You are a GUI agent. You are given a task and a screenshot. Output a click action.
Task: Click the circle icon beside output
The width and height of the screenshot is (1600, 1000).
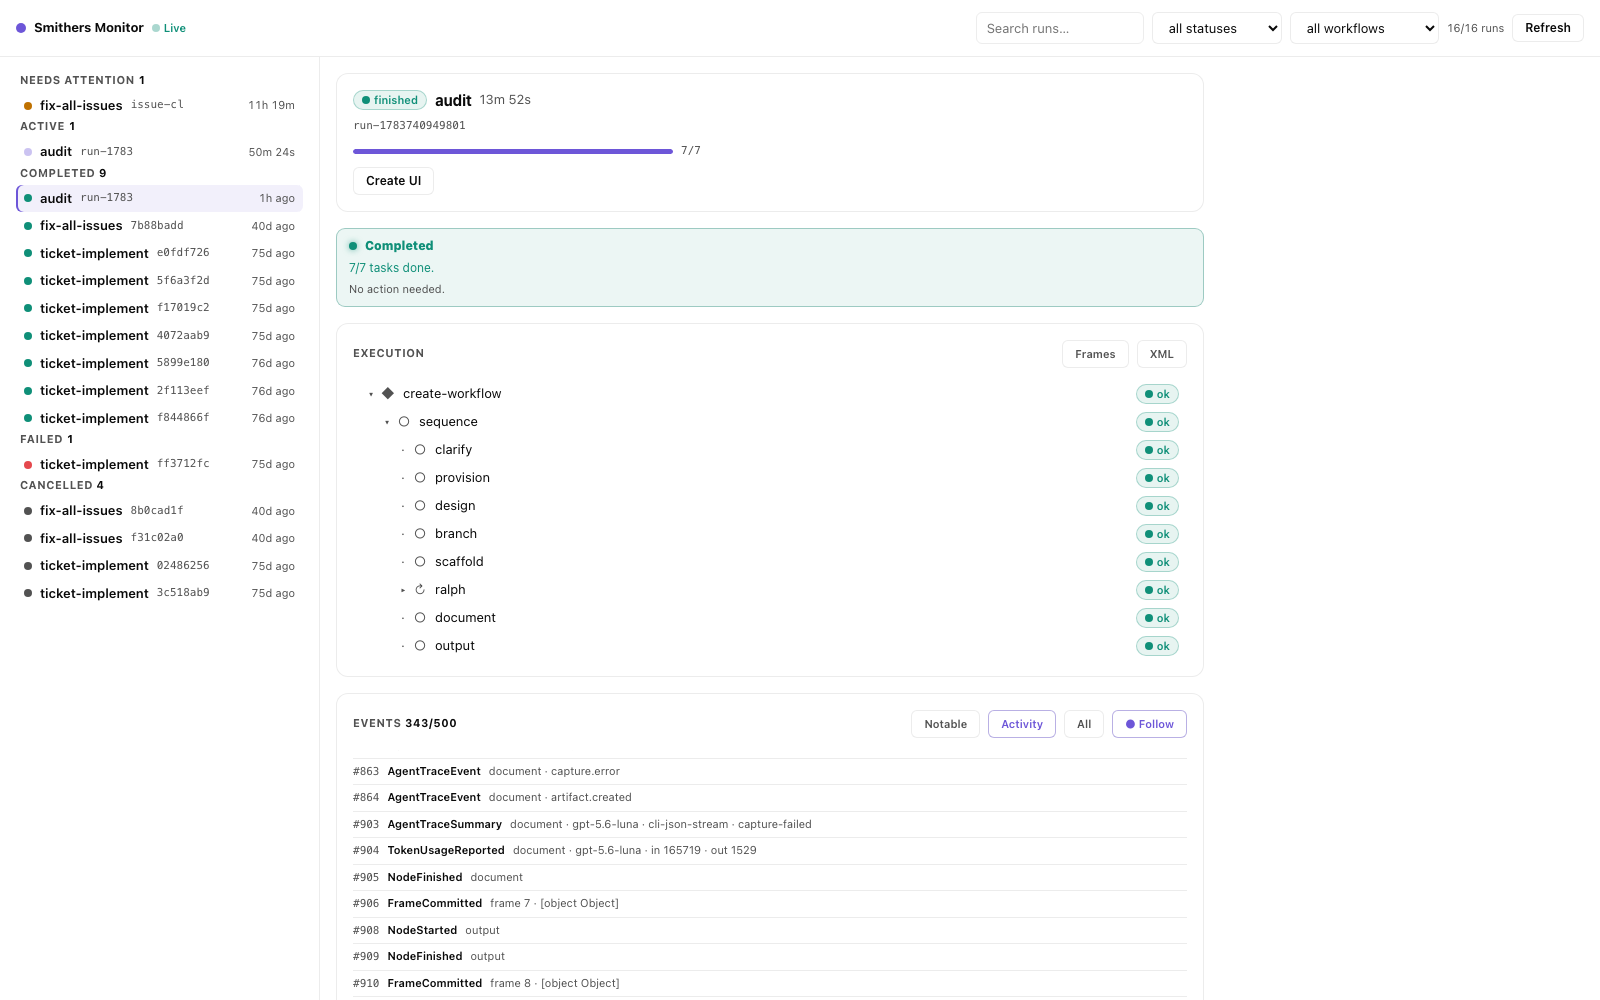click(x=420, y=646)
